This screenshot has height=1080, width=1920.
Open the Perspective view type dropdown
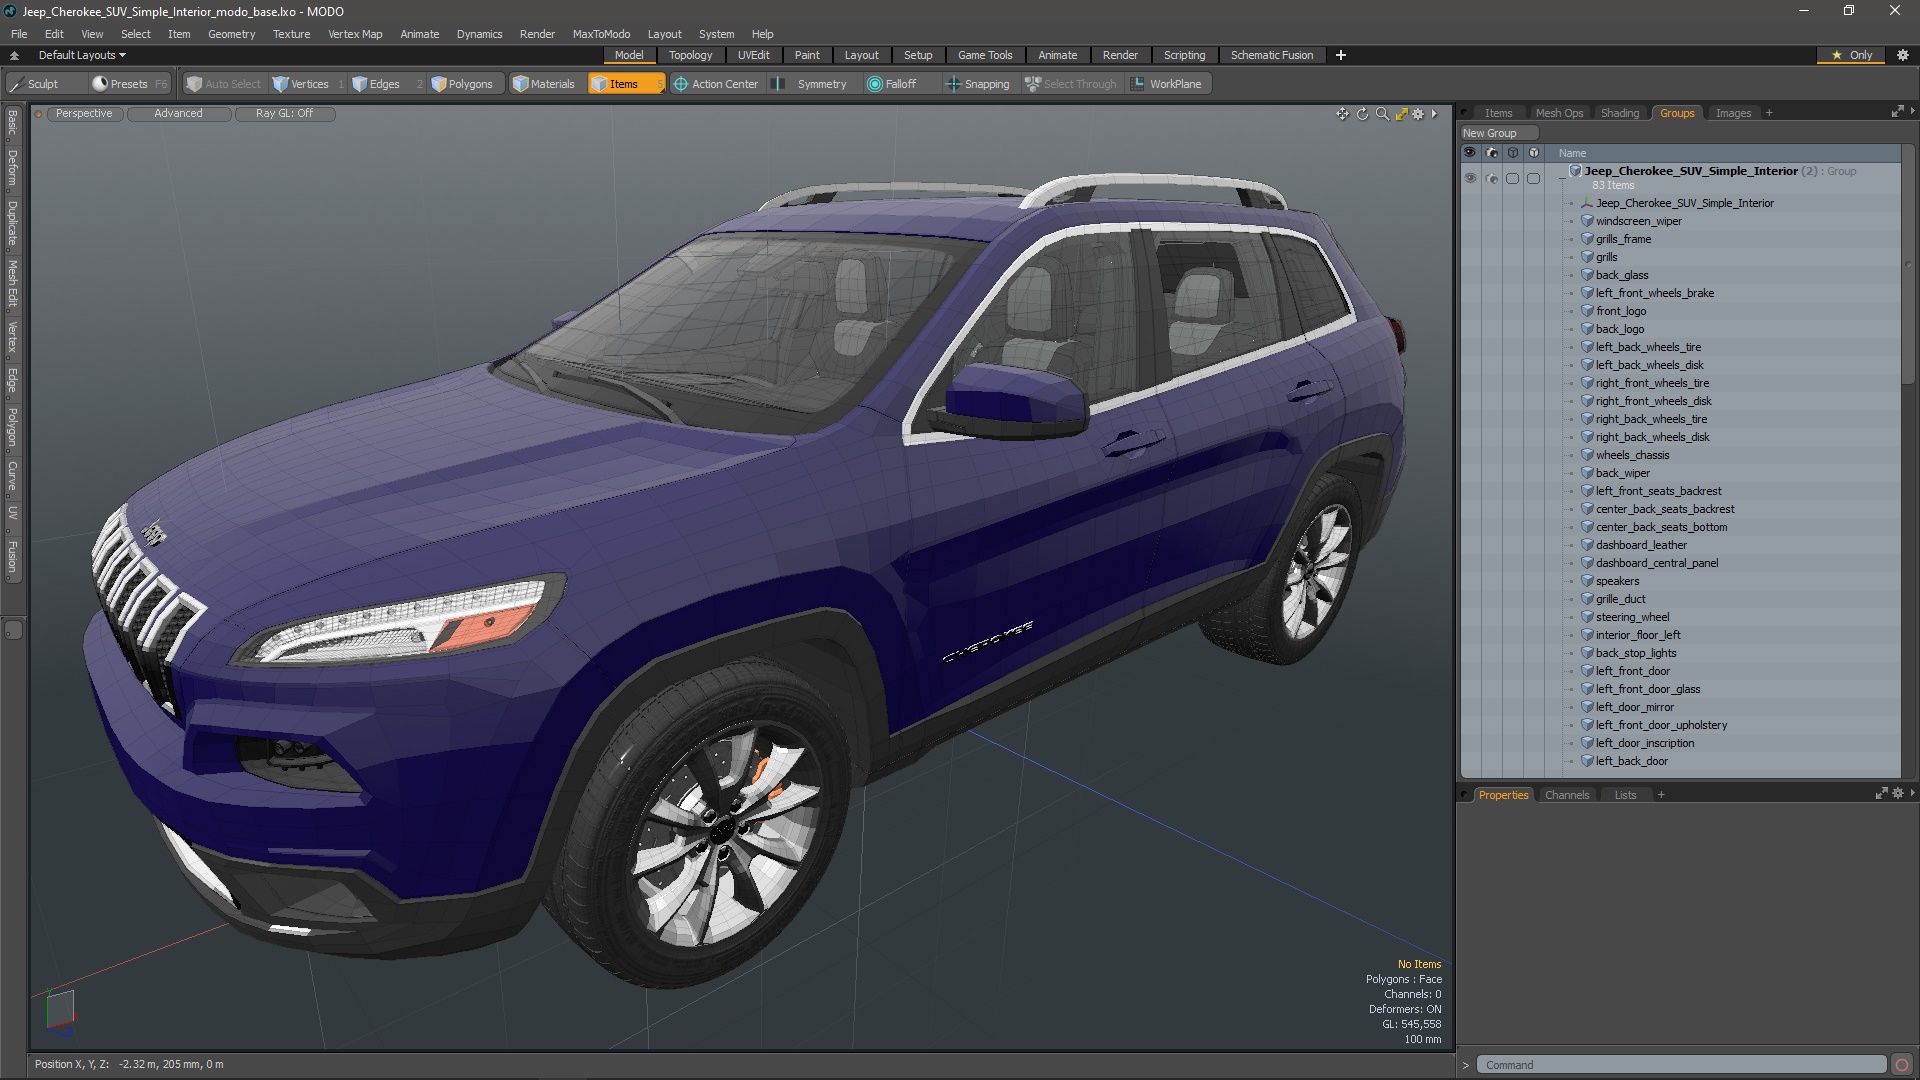[84, 114]
